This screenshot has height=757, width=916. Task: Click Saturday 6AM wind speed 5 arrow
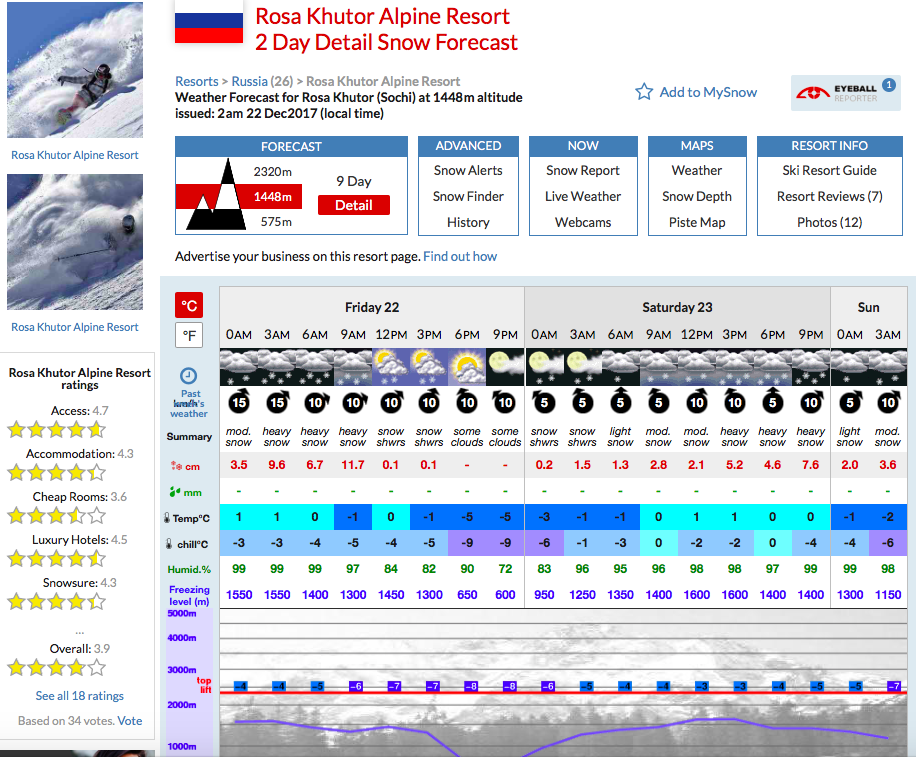coord(620,402)
